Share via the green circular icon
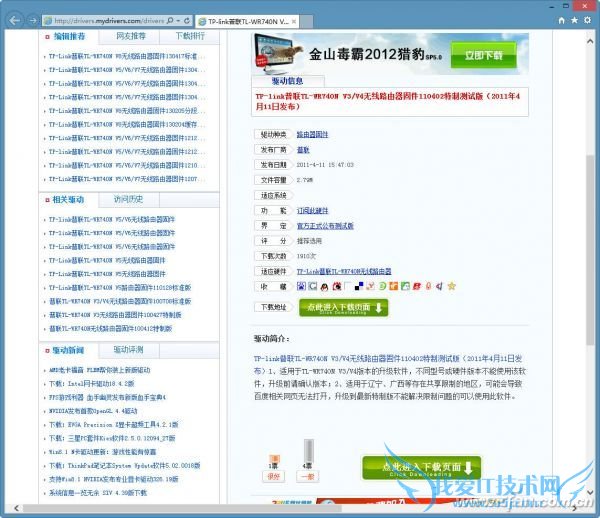This screenshot has height=518, width=600. [382, 286]
